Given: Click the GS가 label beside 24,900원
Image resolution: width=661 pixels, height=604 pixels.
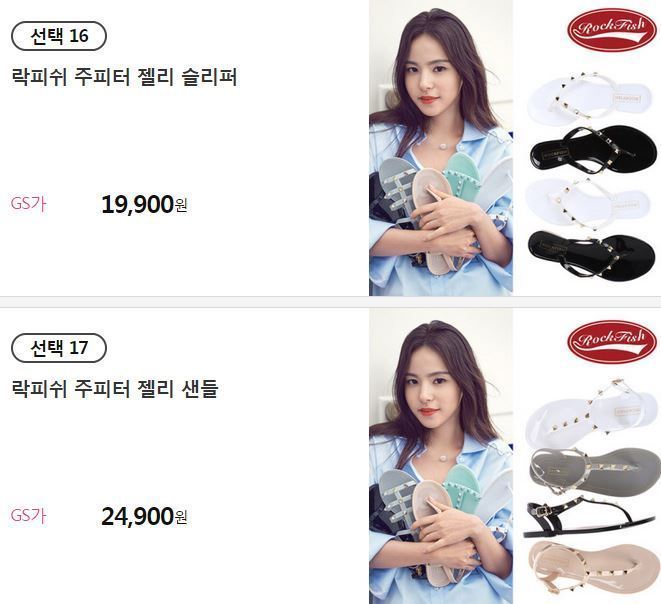Looking at the screenshot, I should [x=28, y=516].
